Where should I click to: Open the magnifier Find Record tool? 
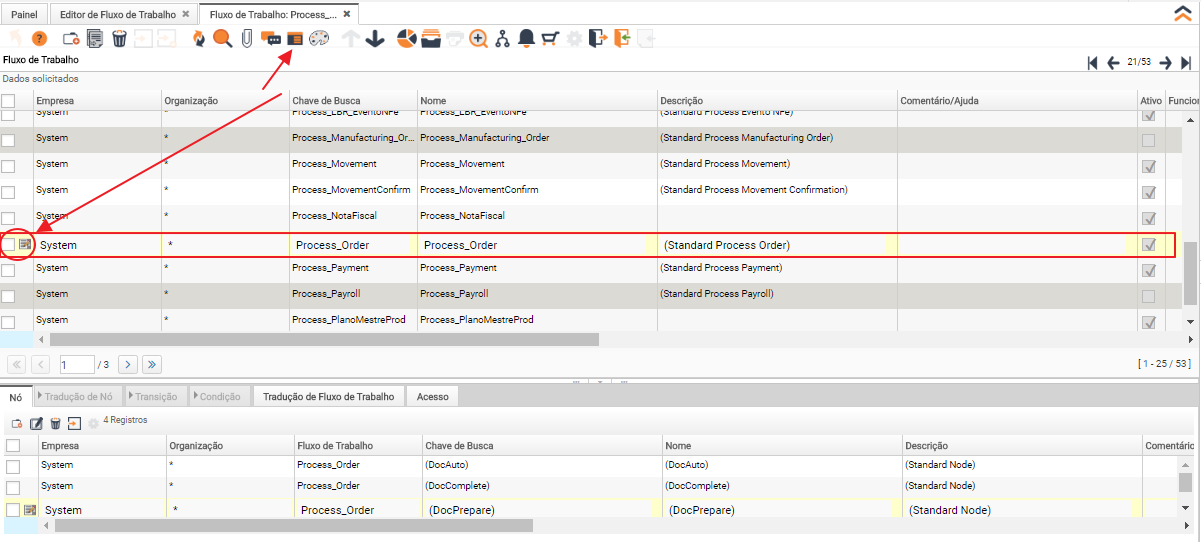(x=222, y=39)
